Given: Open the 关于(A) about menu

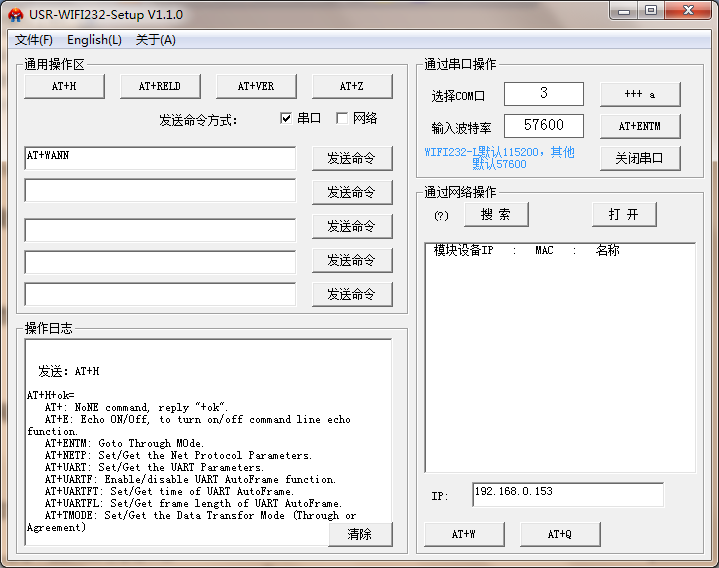Looking at the screenshot, I should pos(155,40).
